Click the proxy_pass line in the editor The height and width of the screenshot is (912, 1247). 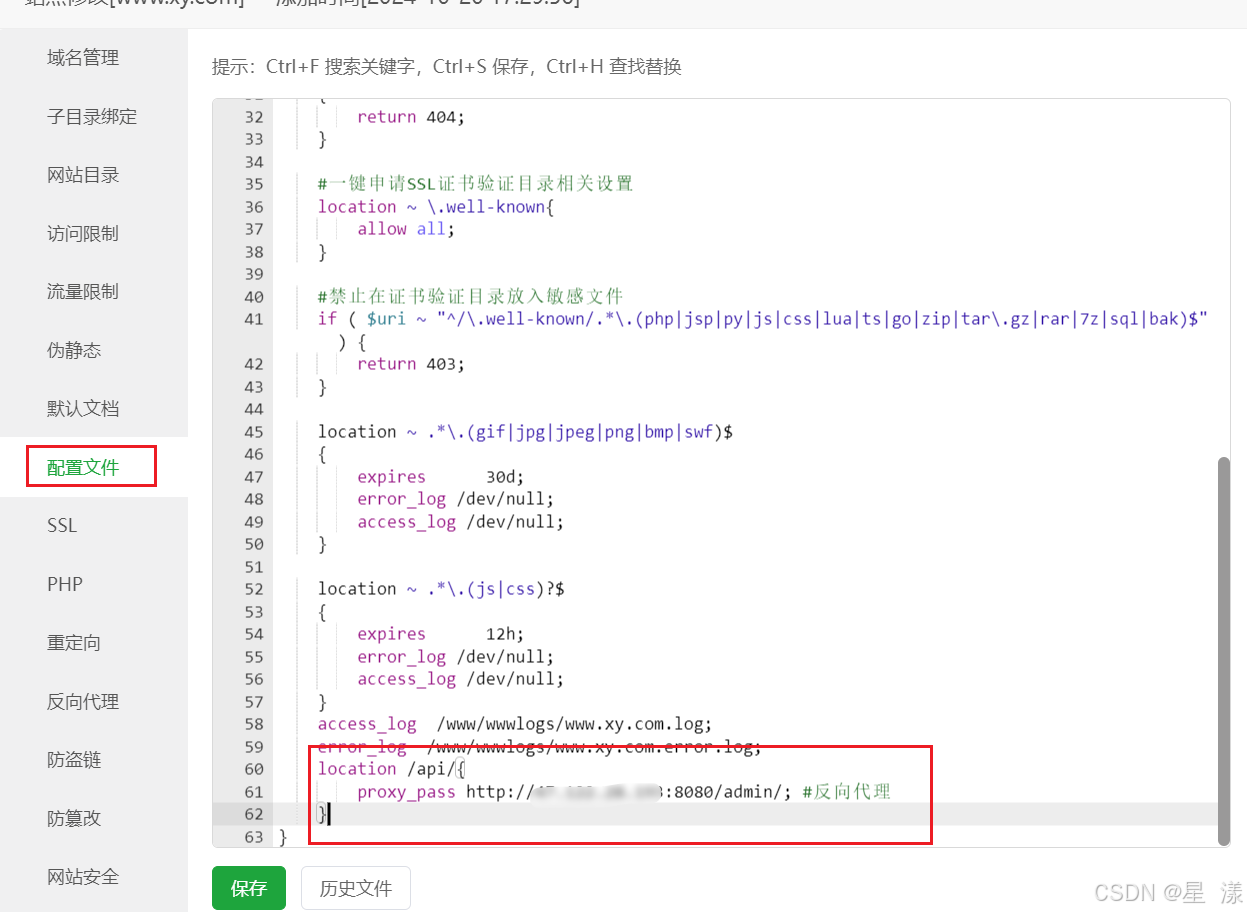click(x=624, y=792)
